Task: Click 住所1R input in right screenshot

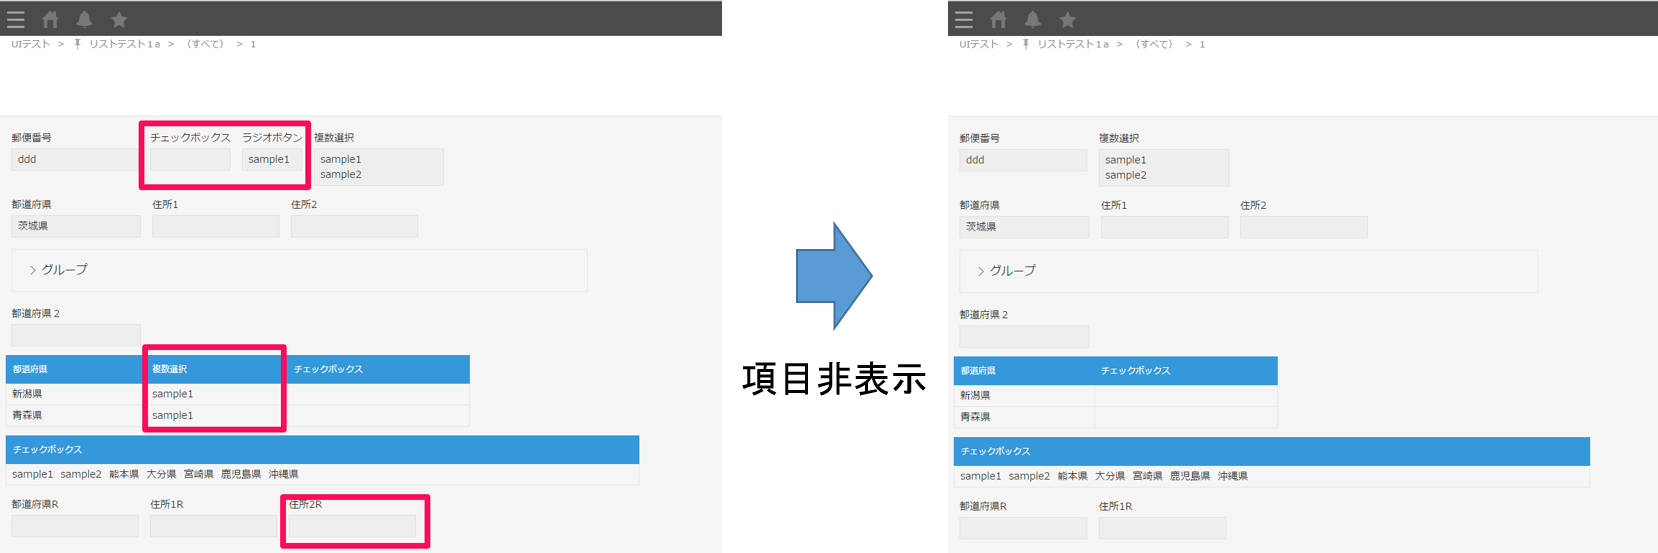Action: (x=1162, y=528)
